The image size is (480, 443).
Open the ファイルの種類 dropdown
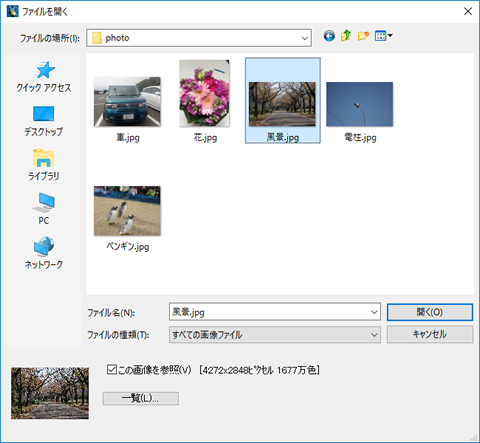(275, 334)
